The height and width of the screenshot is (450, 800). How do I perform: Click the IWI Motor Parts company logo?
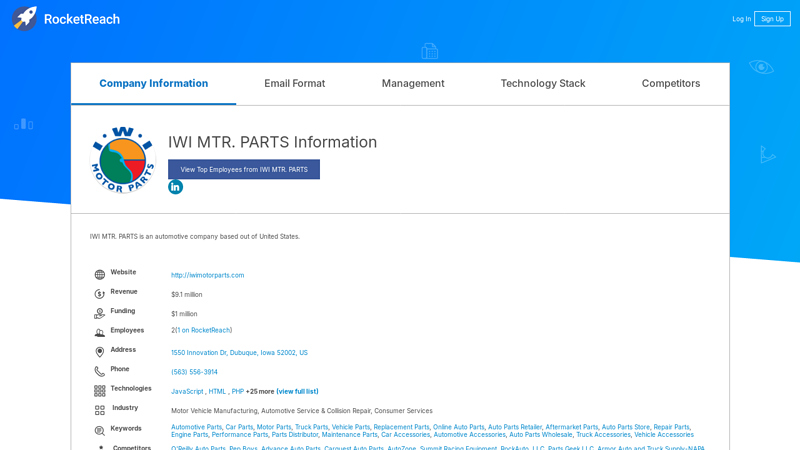[x=122, y=160]
